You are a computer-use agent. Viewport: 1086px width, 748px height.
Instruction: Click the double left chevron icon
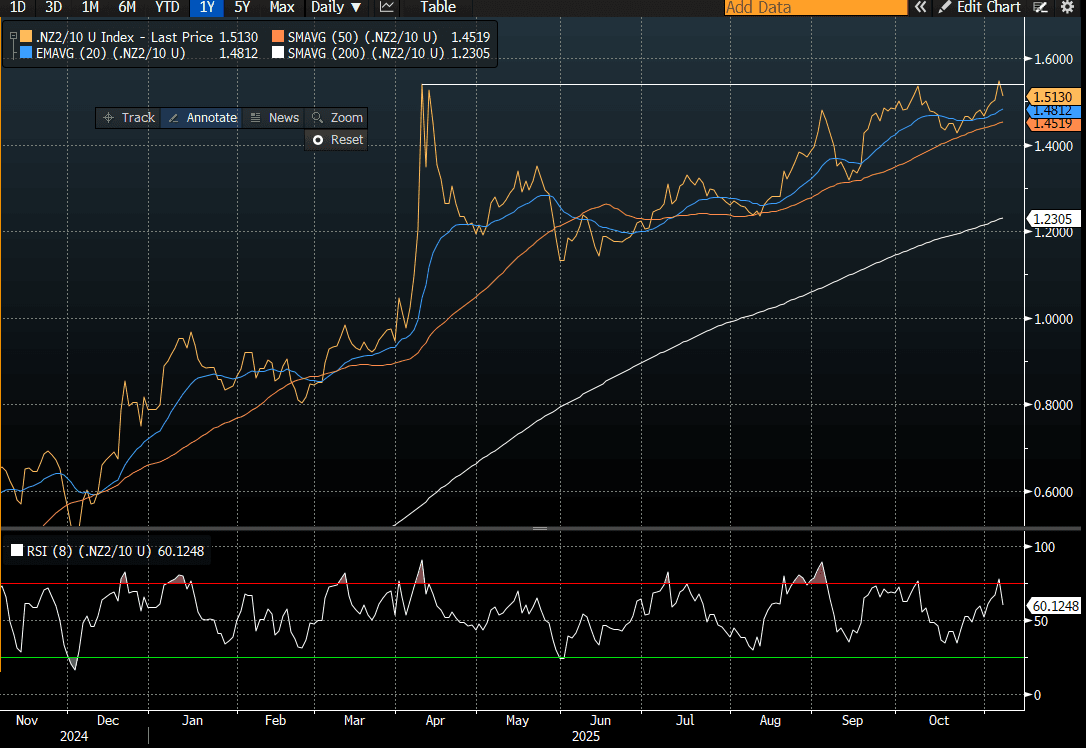click(920, 7)
